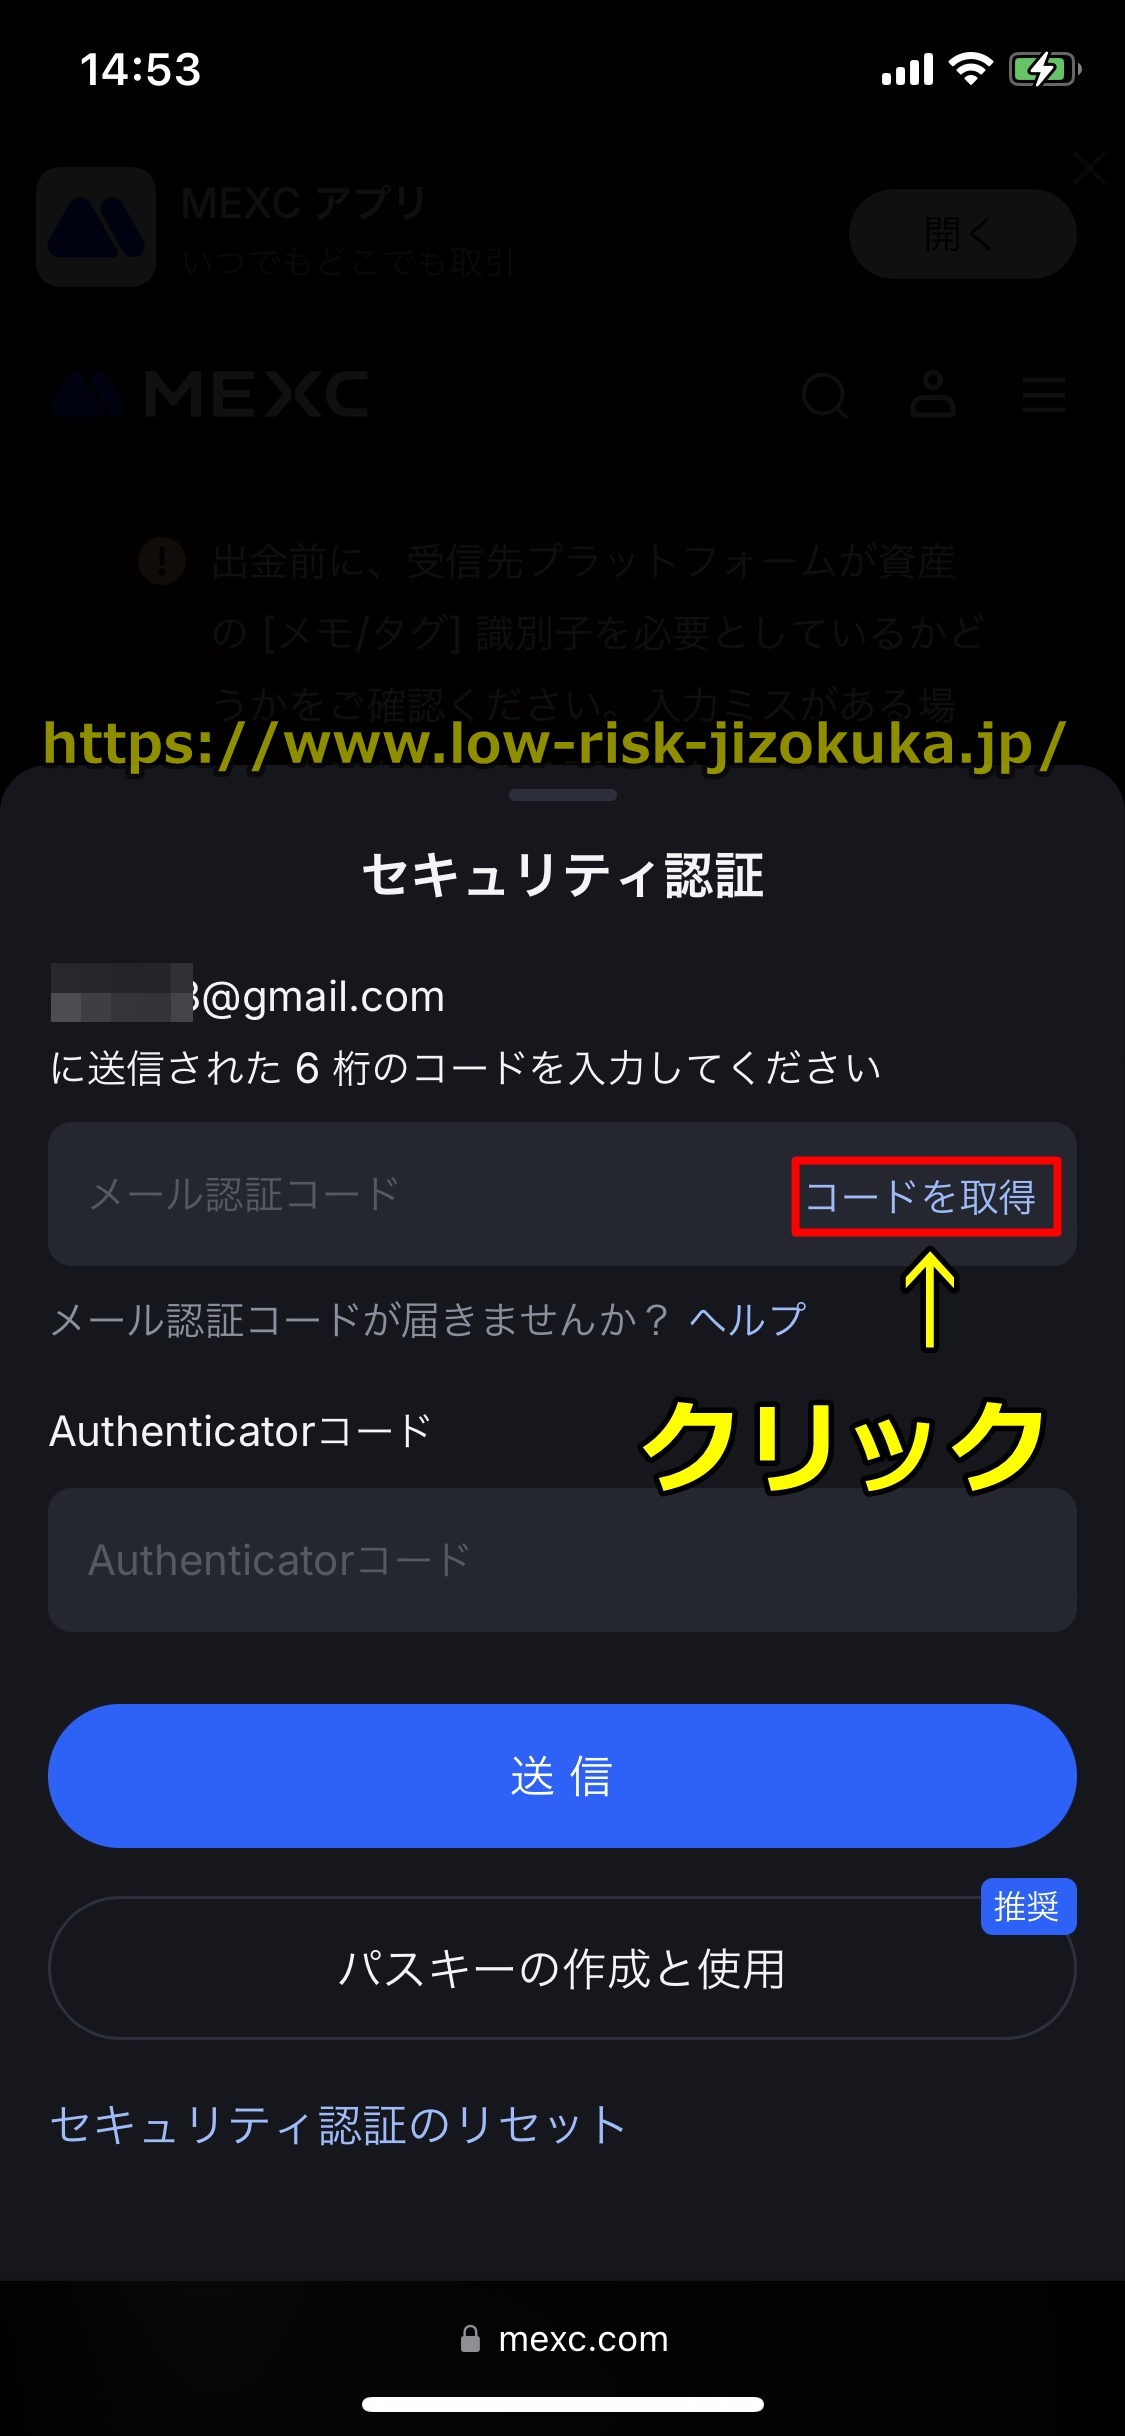Open セキュリティ認証のリセット link
1125x2436 pixels.
click(x=339, y=2124)
